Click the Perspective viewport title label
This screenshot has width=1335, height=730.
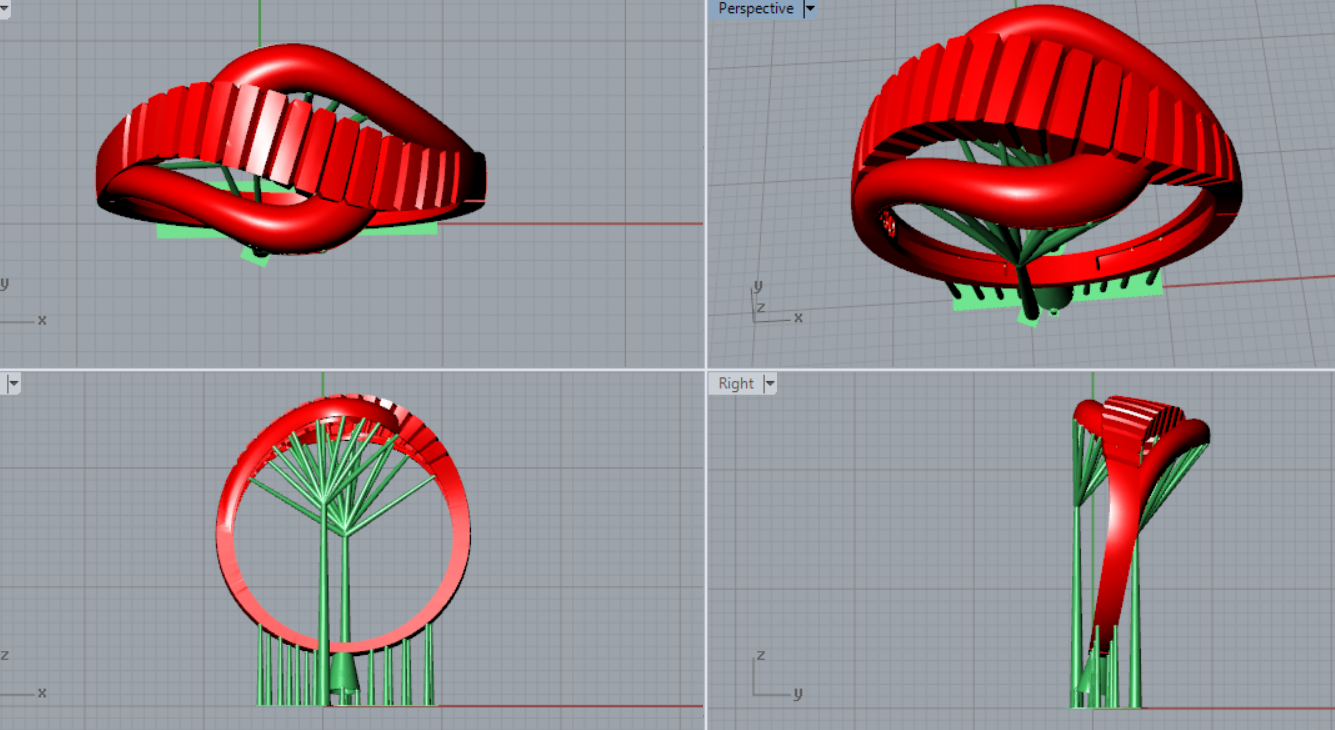coord(755,9)
